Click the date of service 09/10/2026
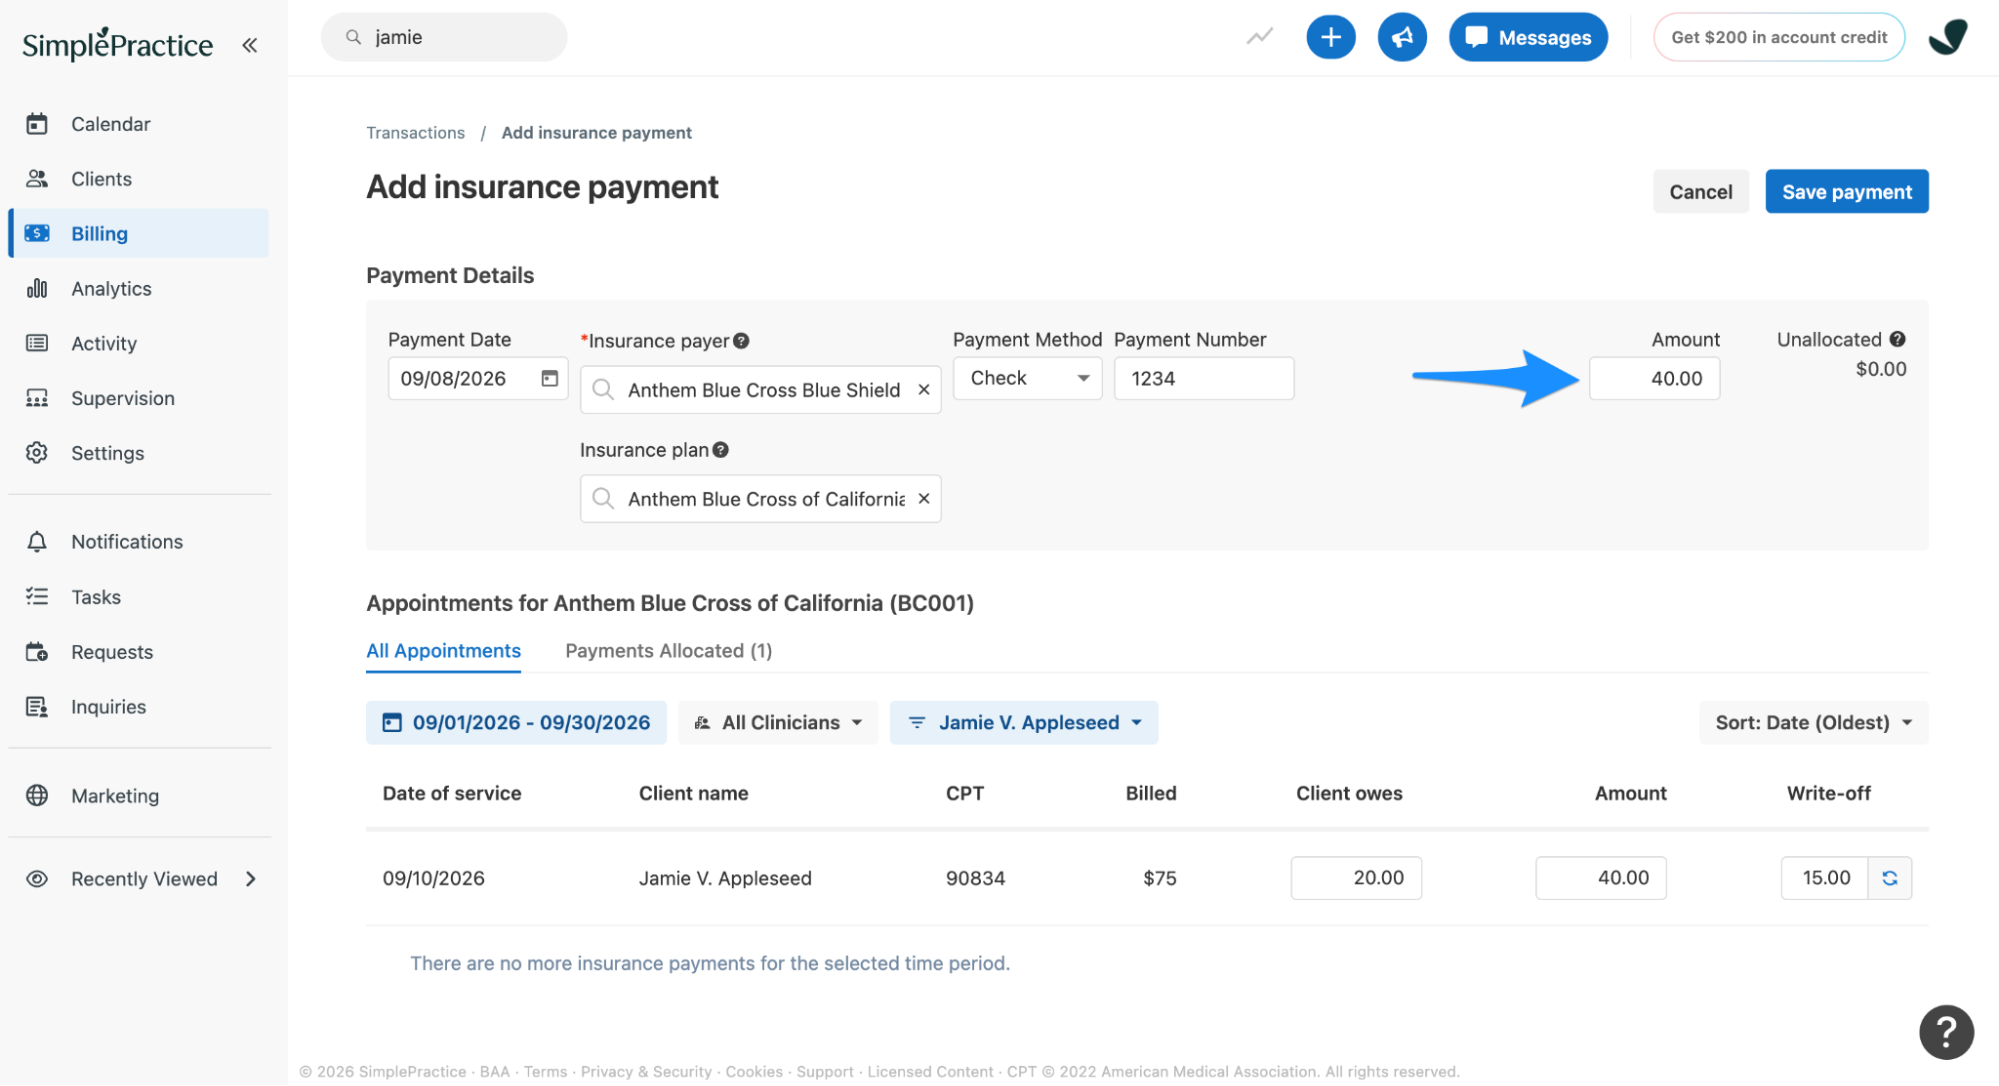Screen dimensions: 1999x1086 [x=433, y=879]
